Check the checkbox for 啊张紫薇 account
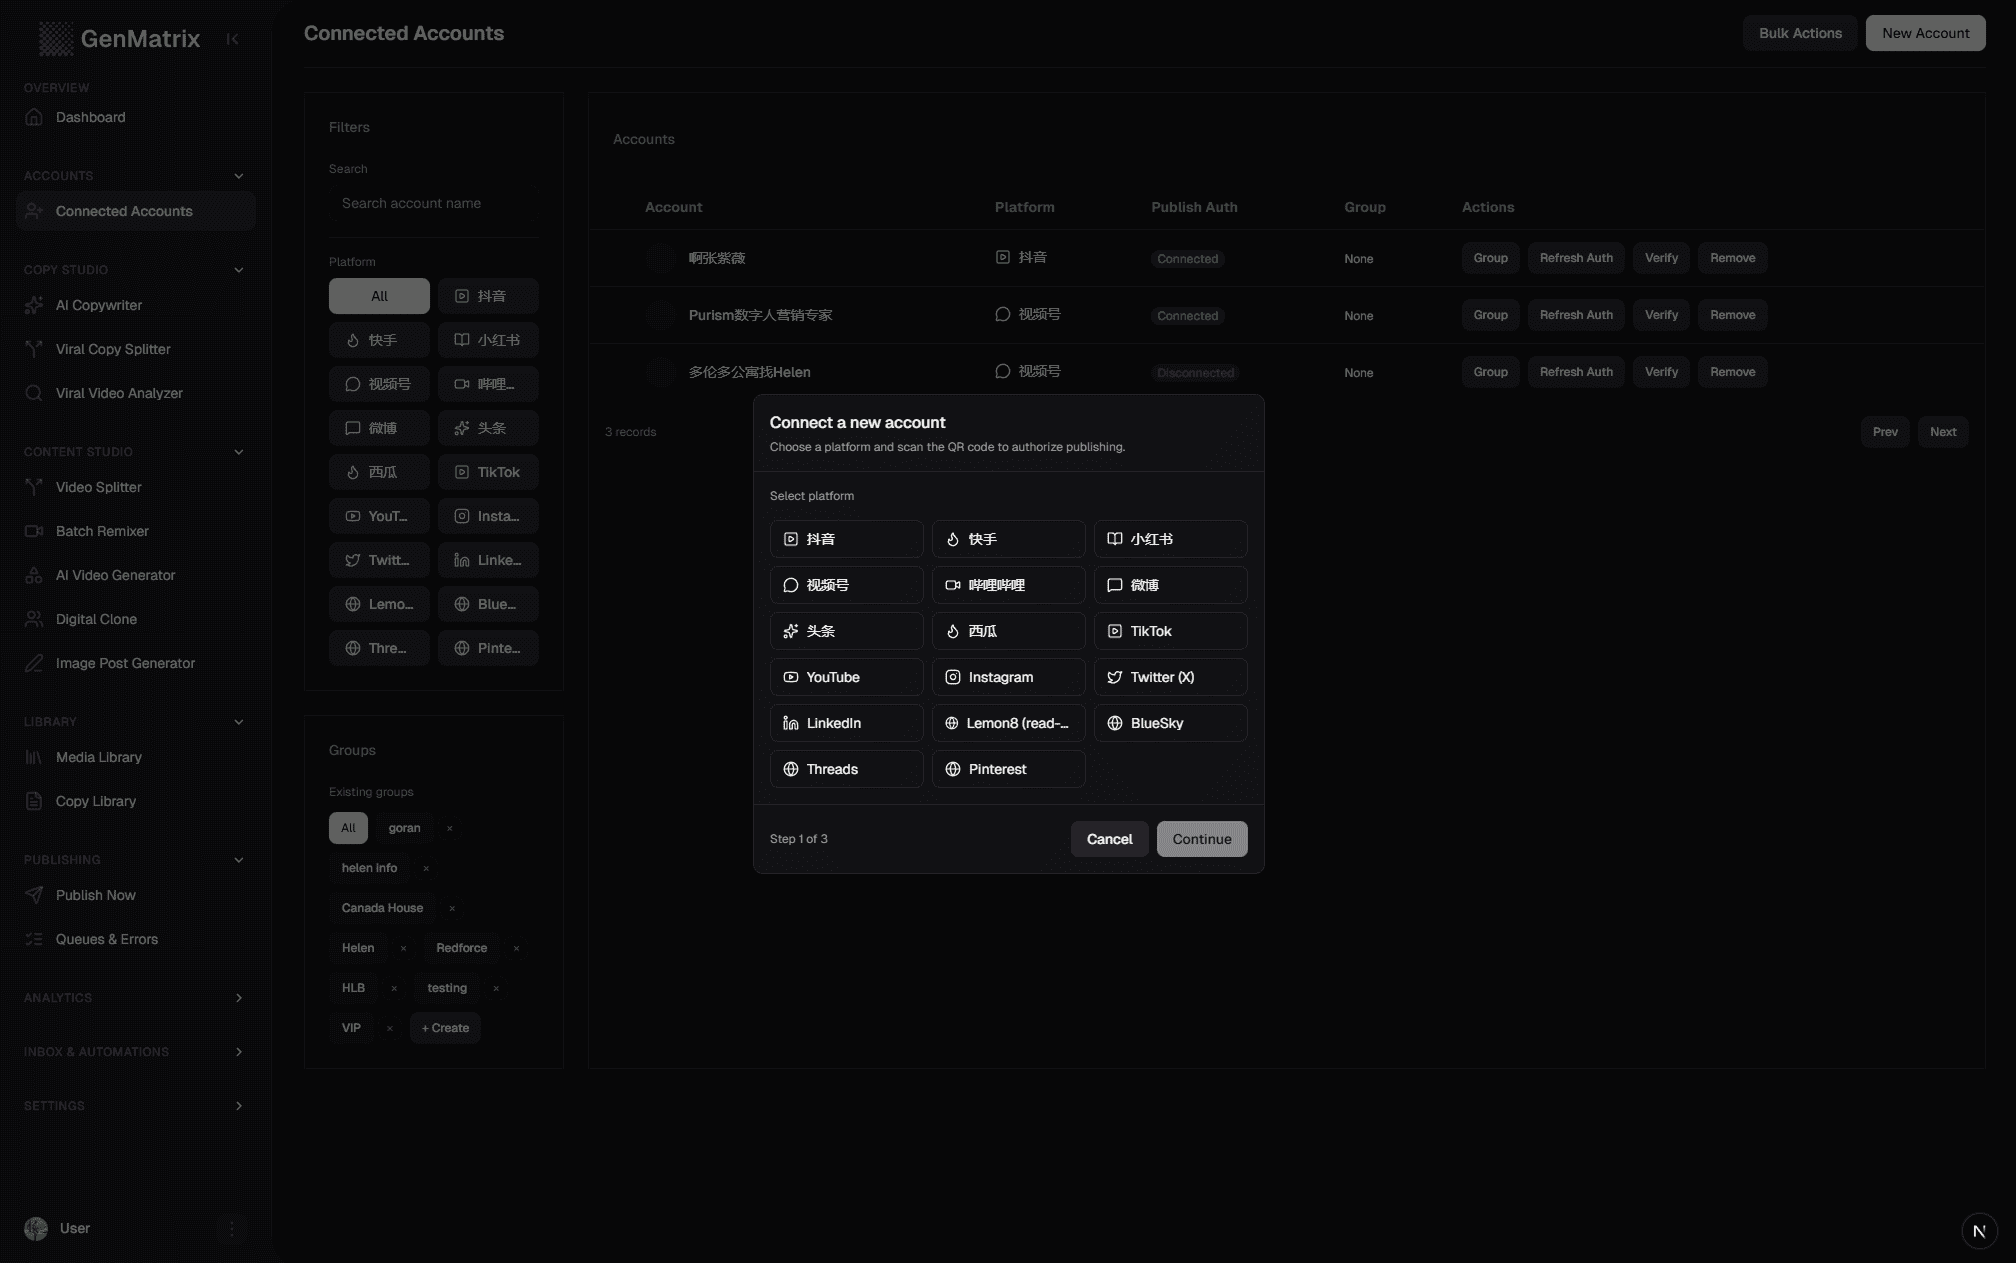2016x1263 pixels. click(660, 258)
